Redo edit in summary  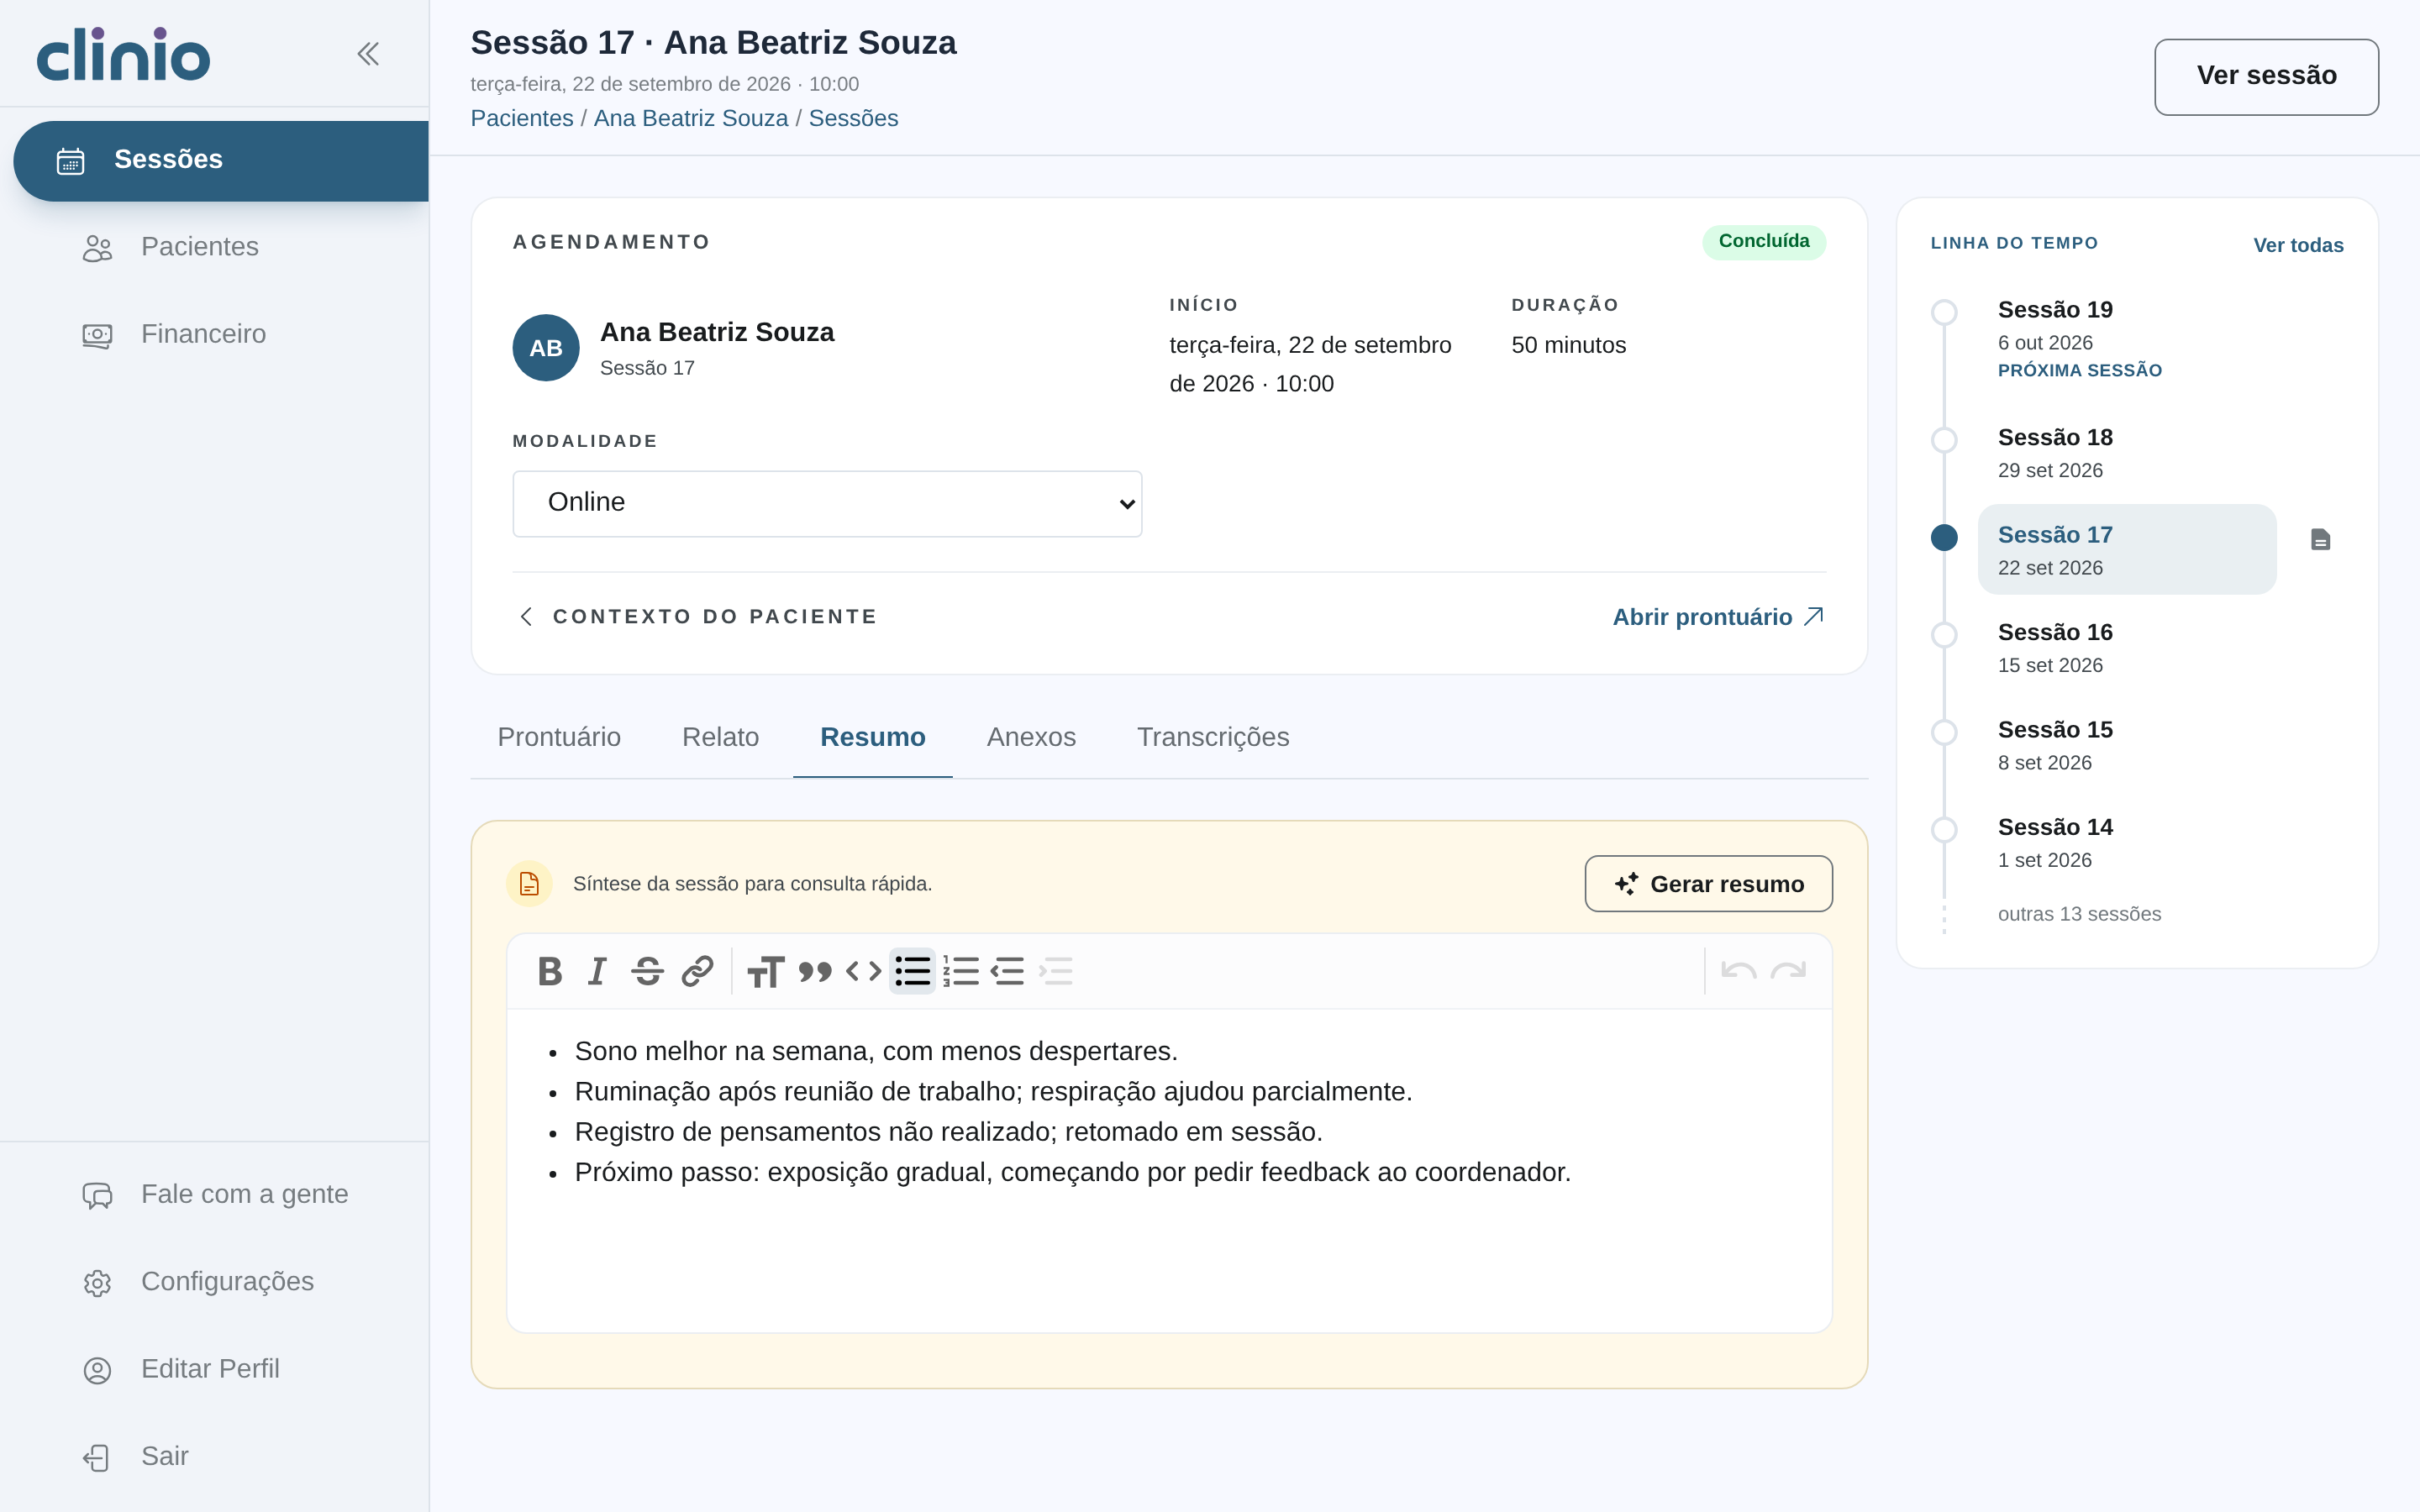tap(1788, 971)
